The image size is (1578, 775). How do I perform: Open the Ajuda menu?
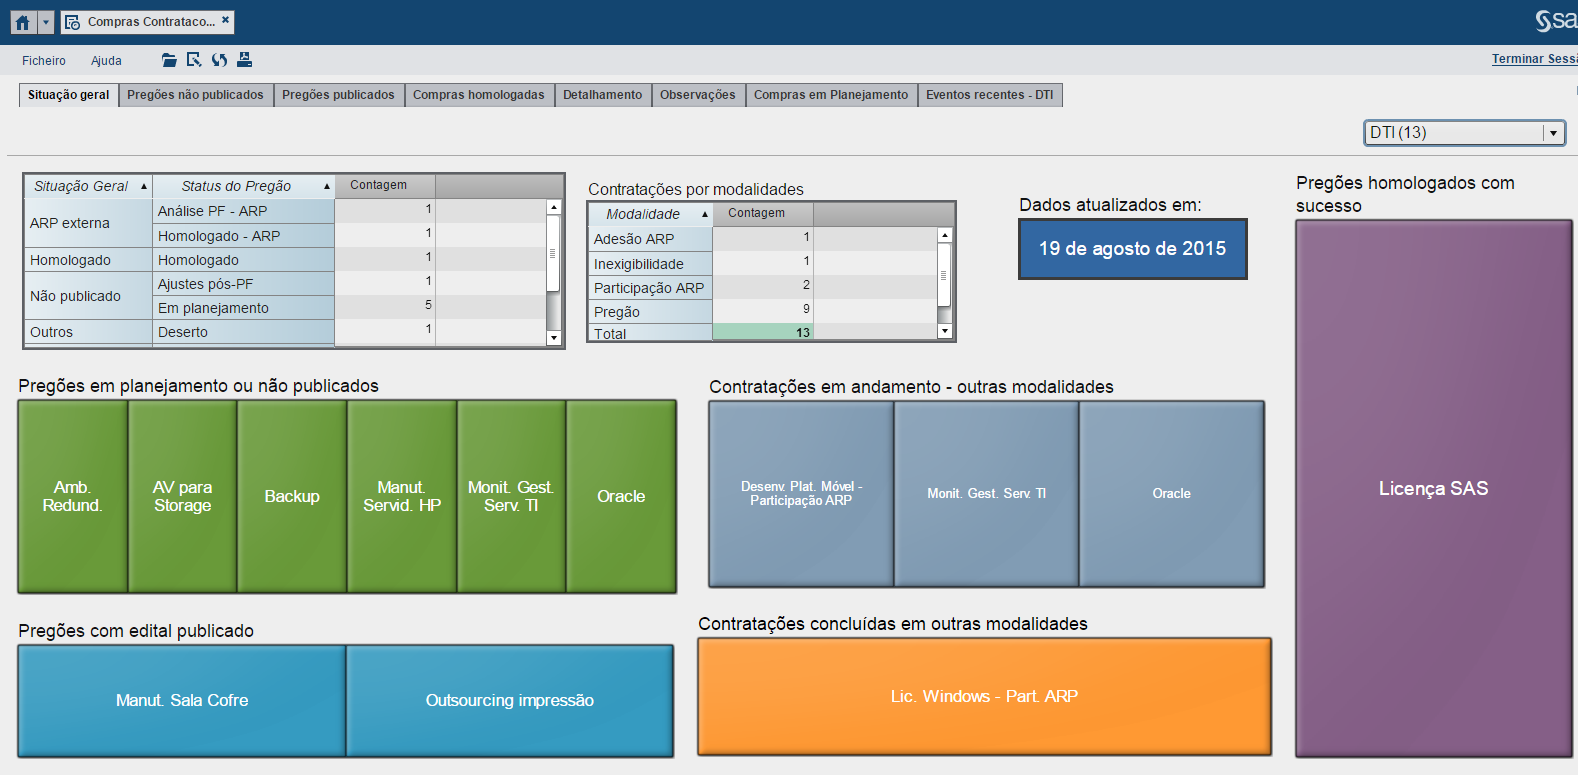(106, 61)
